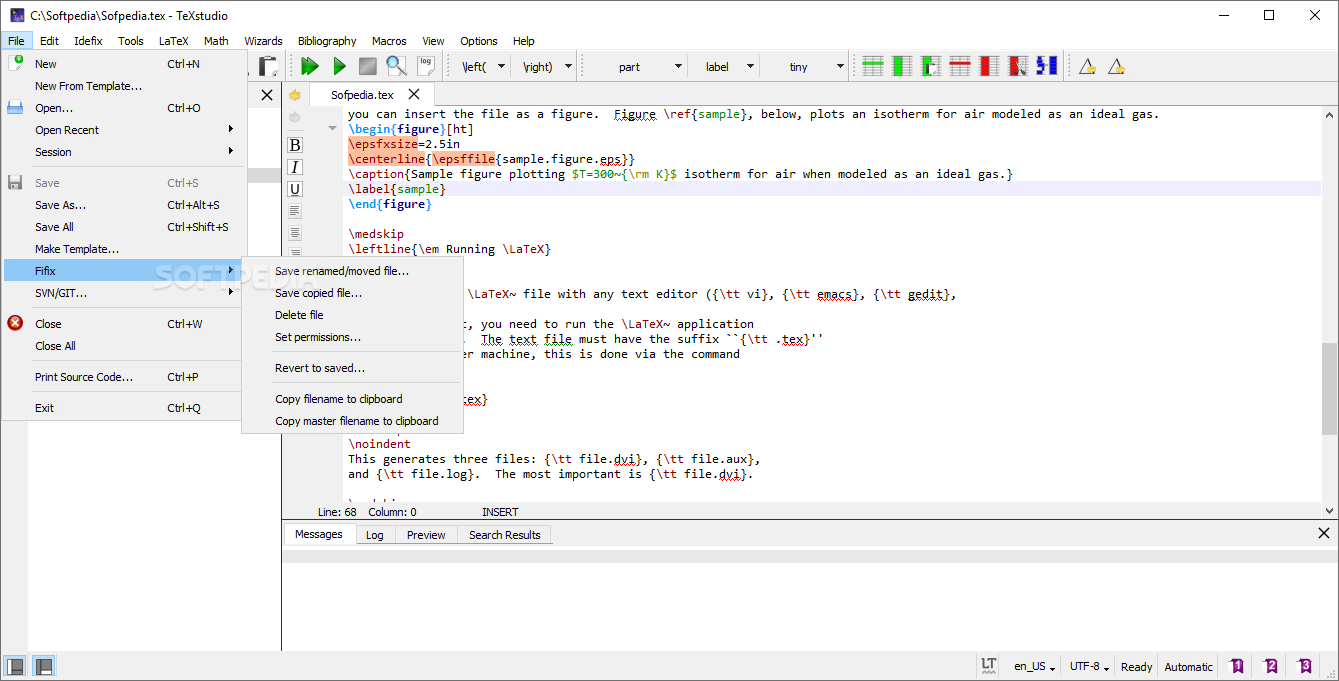Viewport: 1339px width, 681px height.
Task: Open the View Log icon
Action: tap(426, 66)
